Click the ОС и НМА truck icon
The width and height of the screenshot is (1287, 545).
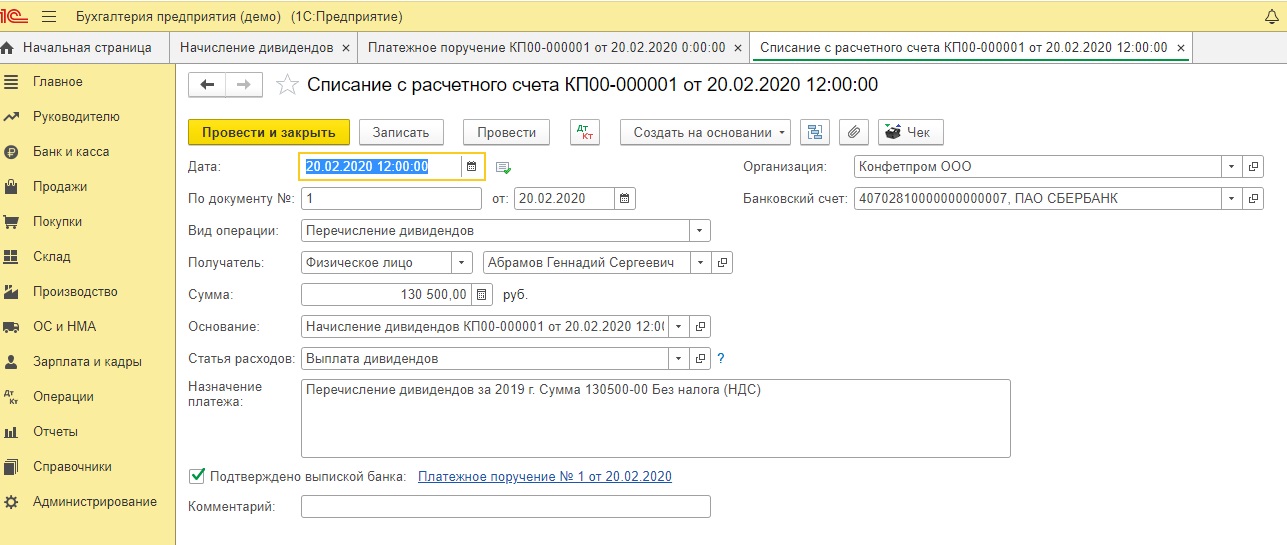tap(11, 327)
